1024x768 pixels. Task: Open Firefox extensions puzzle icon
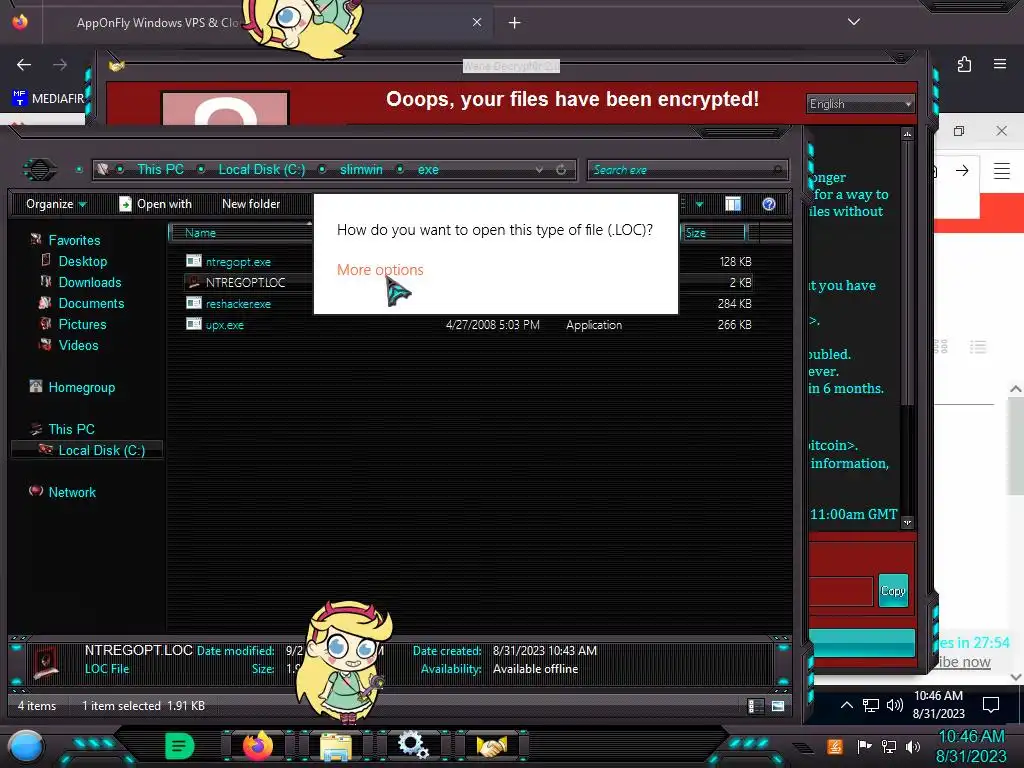[964, 64]
